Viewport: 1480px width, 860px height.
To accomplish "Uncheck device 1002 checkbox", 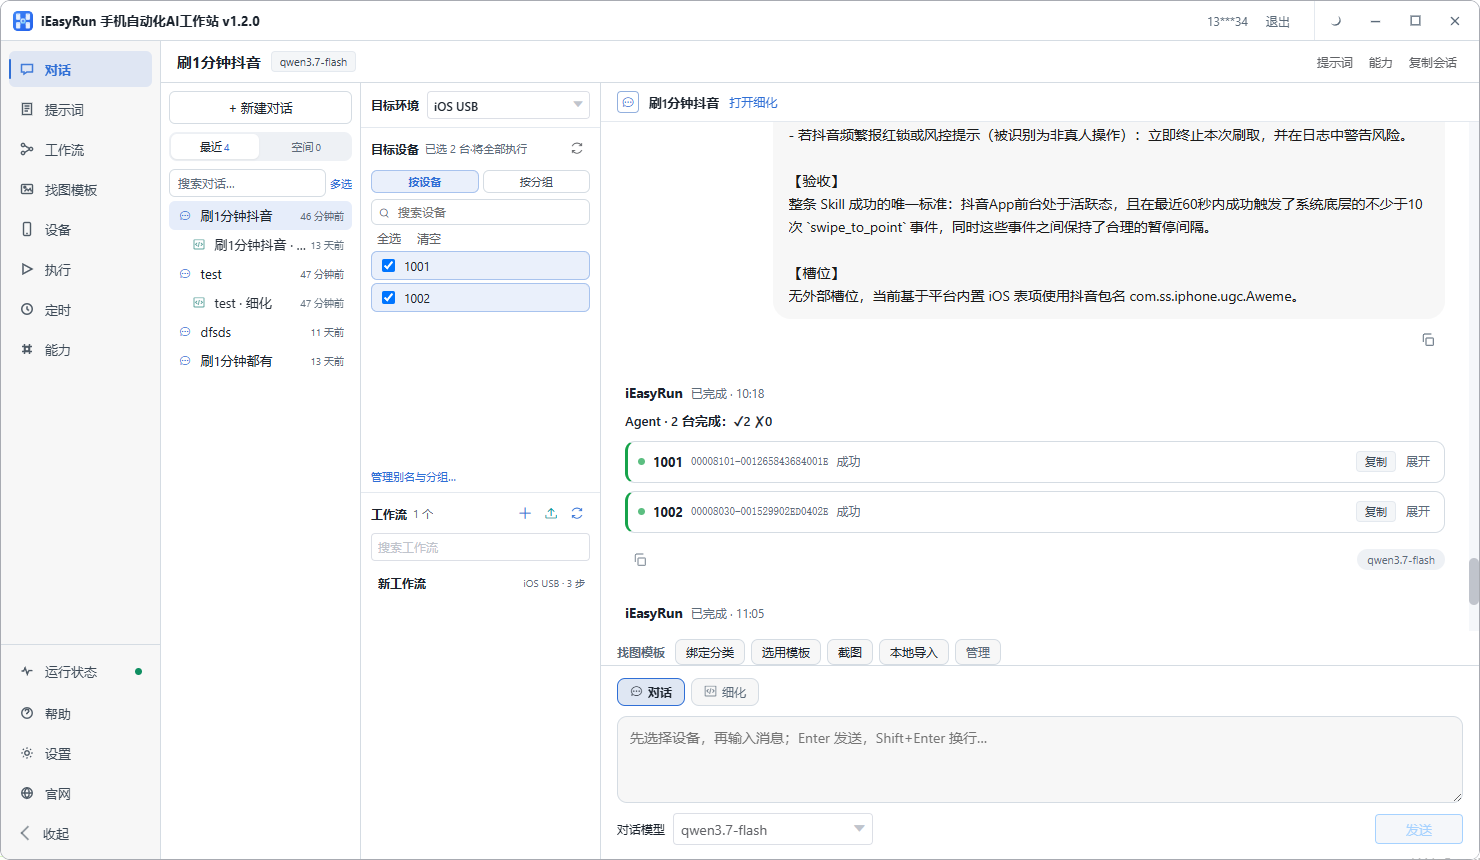I will 388,298.
